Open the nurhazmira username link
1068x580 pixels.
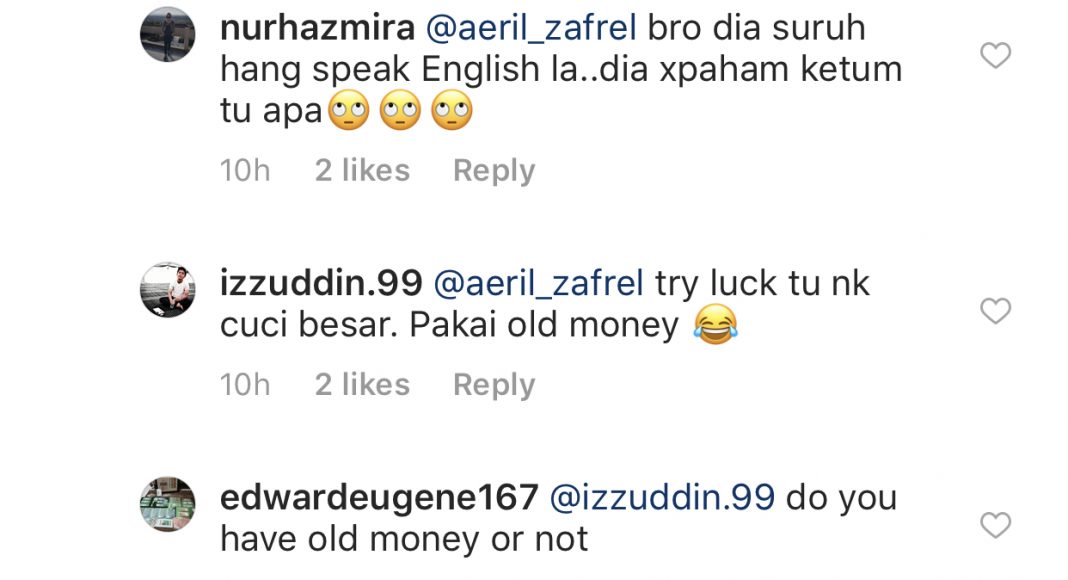pyautogui.click(x=317, y=29)
